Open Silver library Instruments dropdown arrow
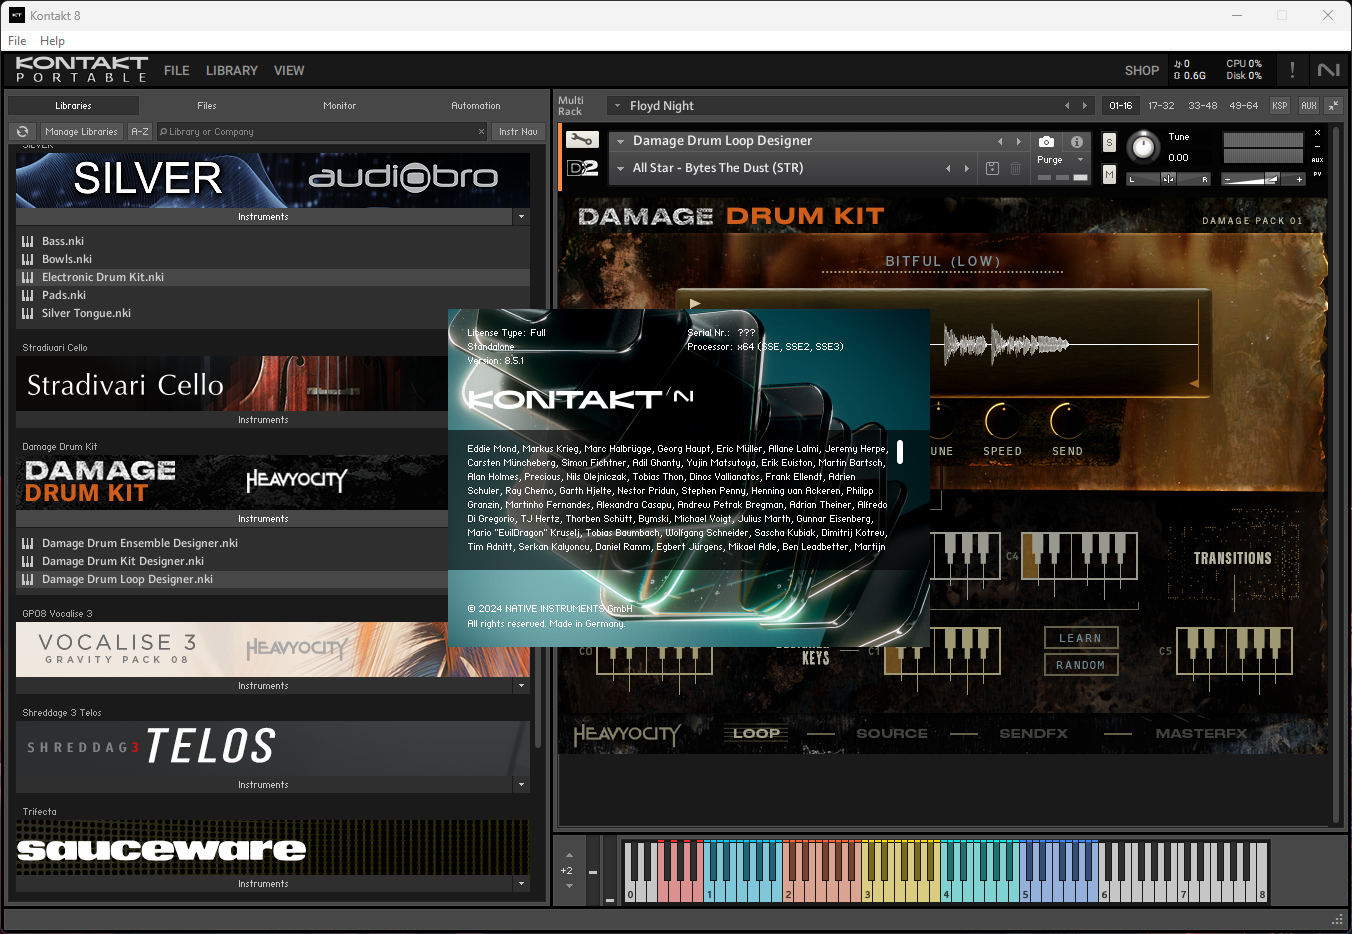 pyautogui.click(x=521, y=217)
